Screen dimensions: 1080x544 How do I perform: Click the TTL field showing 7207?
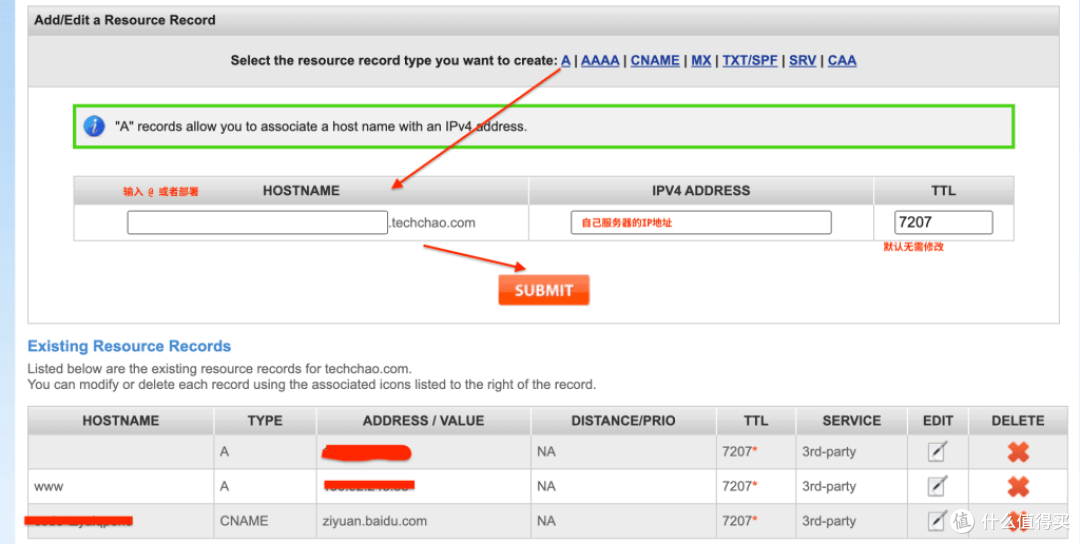(943, 222)
